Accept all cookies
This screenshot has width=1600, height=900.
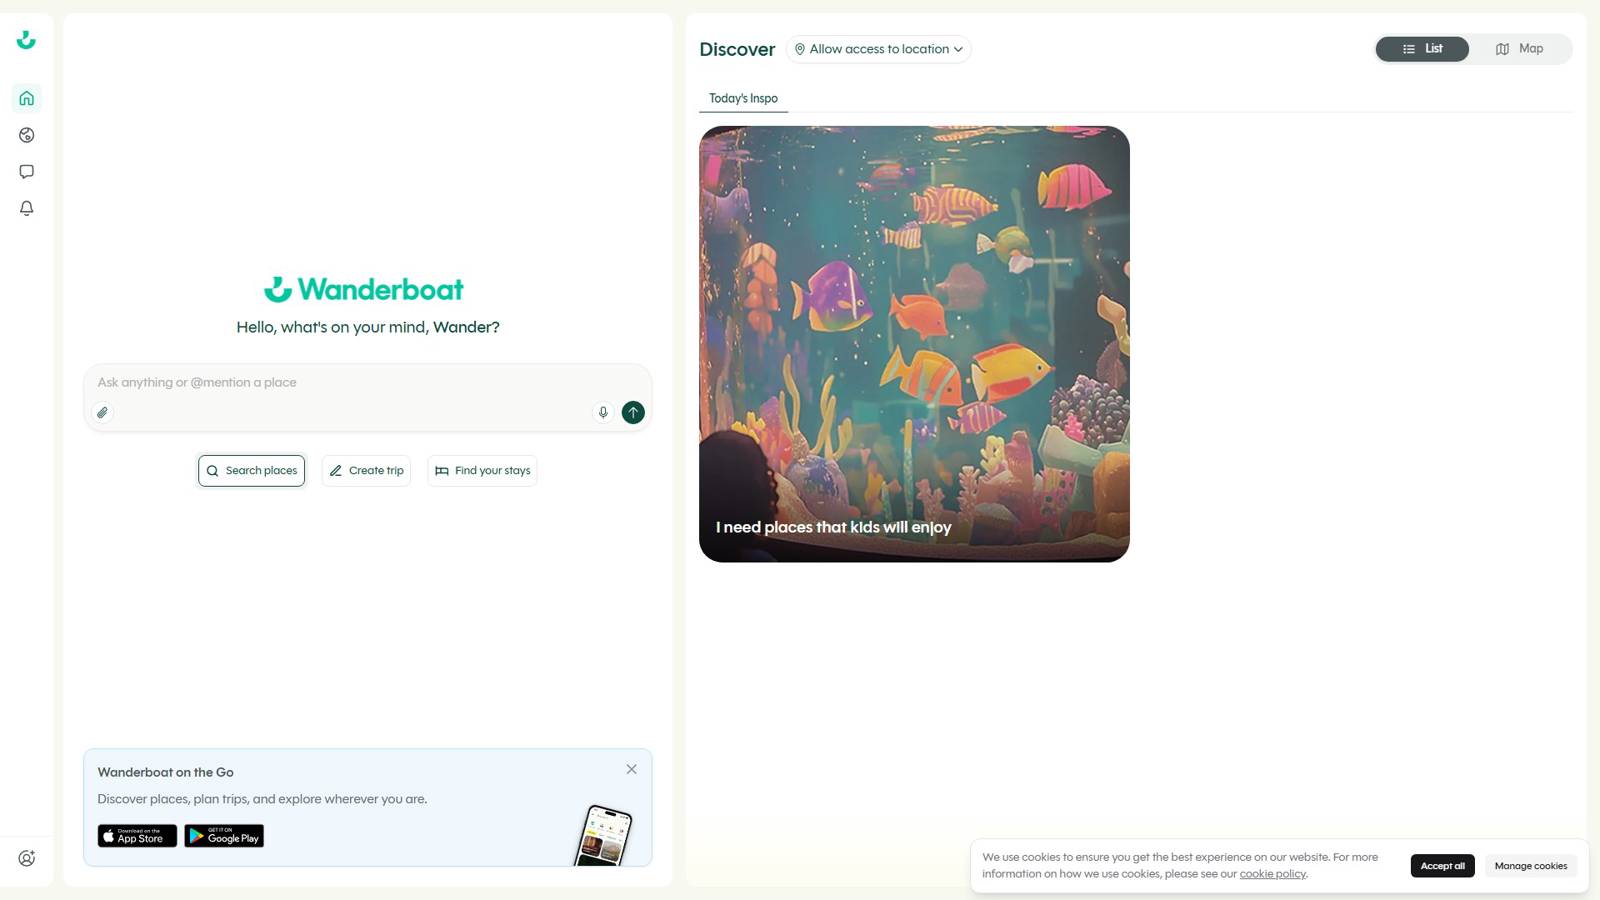1442,866
